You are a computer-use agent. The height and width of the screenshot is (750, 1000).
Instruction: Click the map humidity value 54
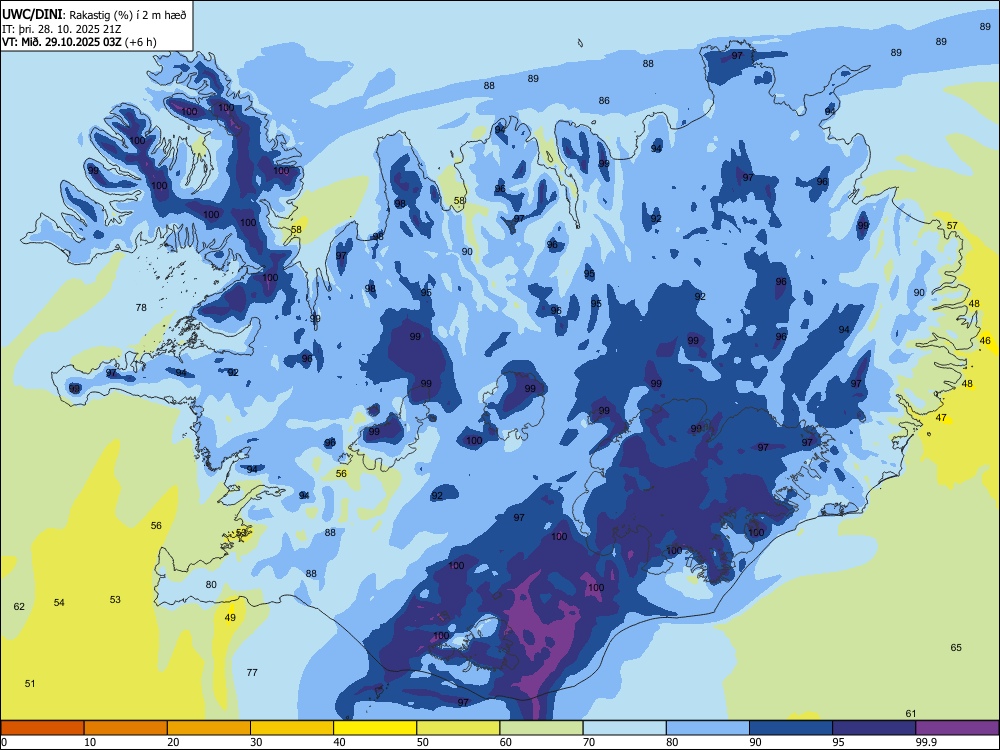[59, 603]
